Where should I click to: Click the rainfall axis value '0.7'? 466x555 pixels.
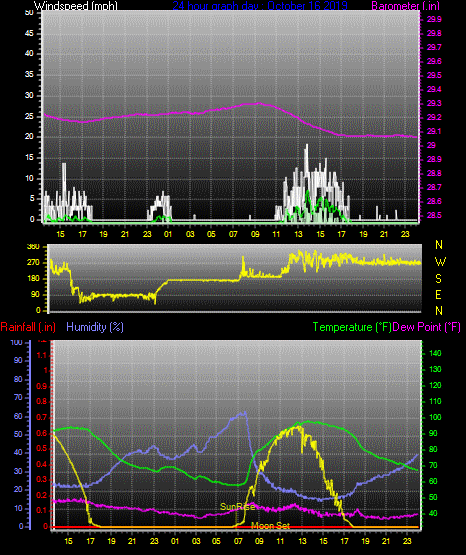coord(42,417)
